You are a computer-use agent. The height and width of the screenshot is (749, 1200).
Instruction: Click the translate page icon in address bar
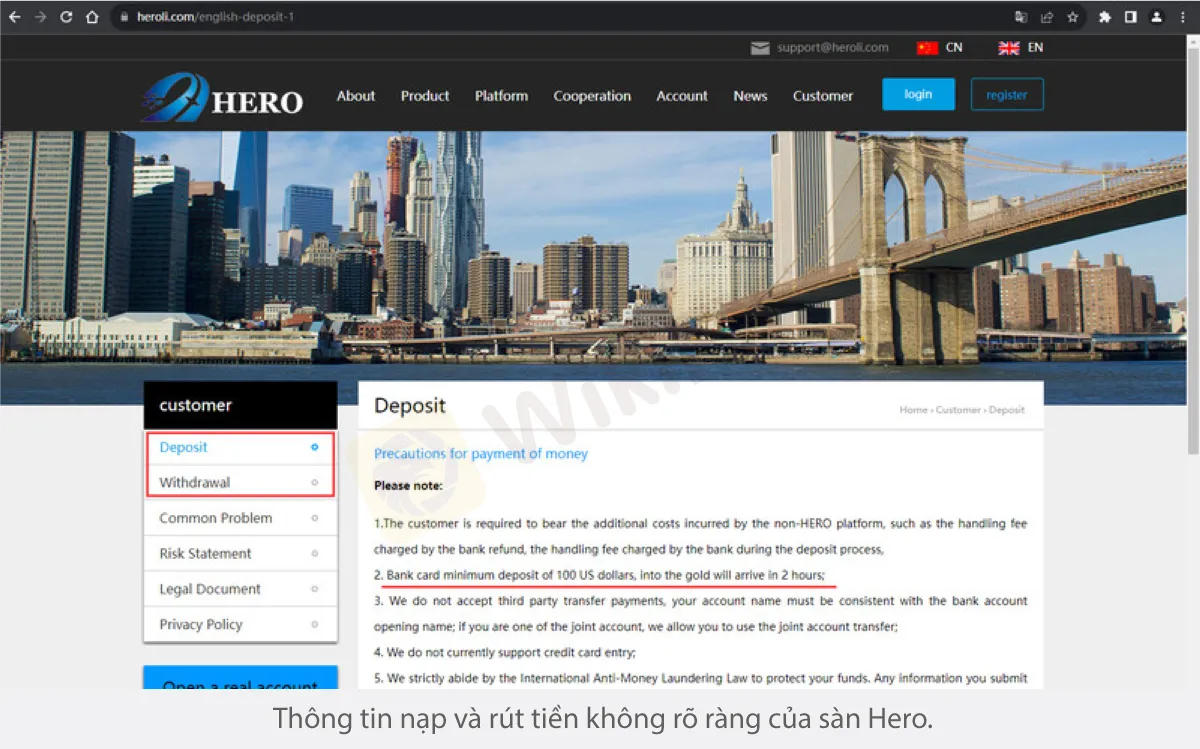tap(1021, 17)
